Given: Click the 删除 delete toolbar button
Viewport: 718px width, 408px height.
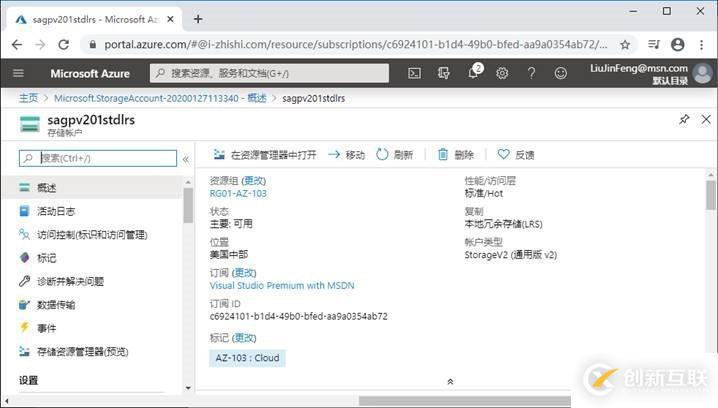Looking at the screenshot, I should (x=455, y=155).
